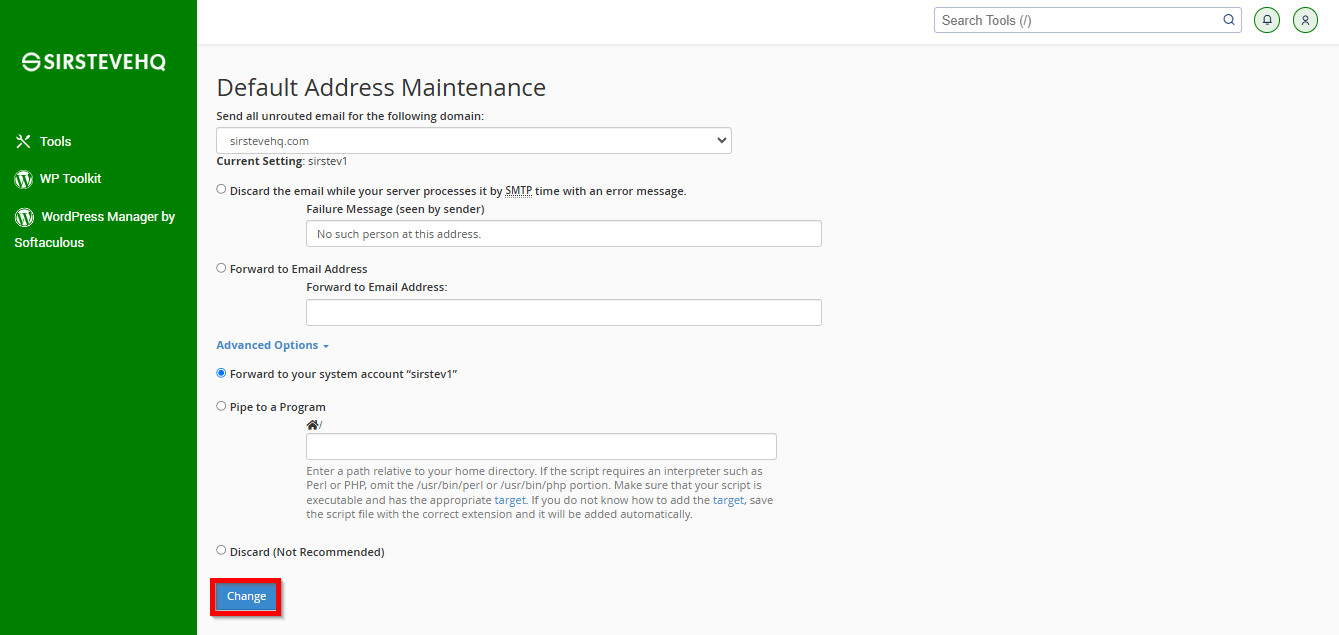Open WordPress Manager by Softaculous
Screen dimensions: 1339x635
(95, 229)
